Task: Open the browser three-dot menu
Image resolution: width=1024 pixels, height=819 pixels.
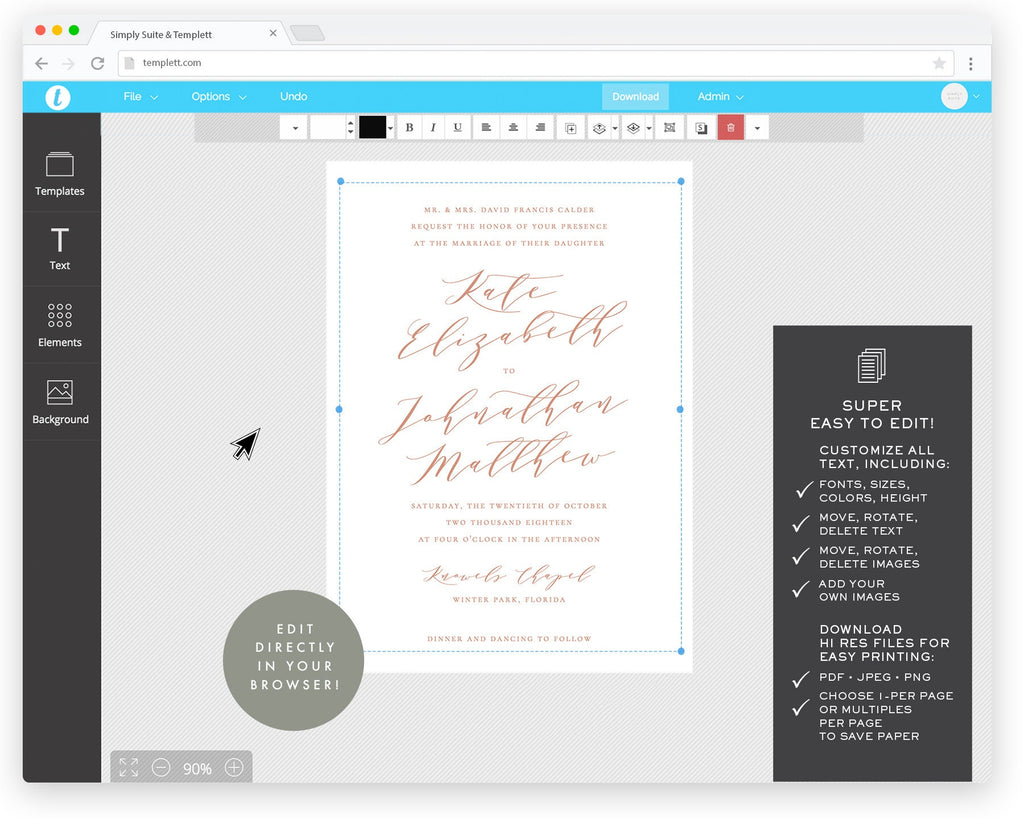Action: (971, 63)
